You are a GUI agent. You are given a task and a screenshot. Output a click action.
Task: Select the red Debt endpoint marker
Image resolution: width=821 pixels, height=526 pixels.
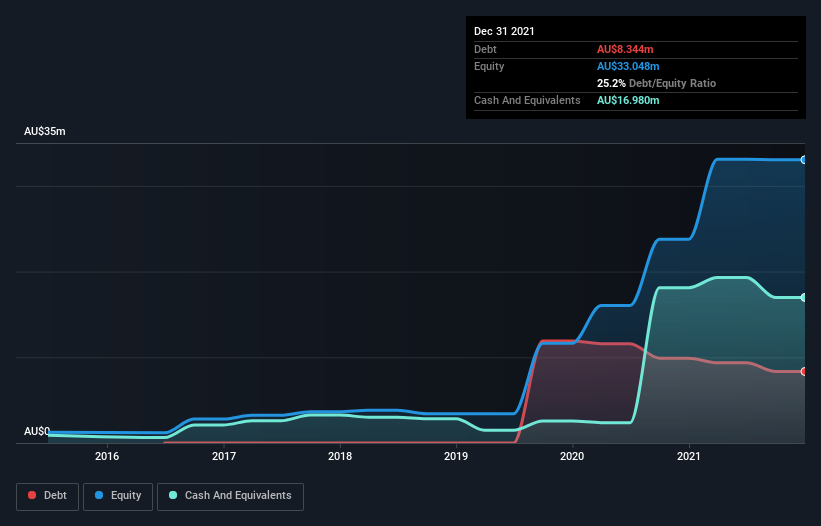804,372
